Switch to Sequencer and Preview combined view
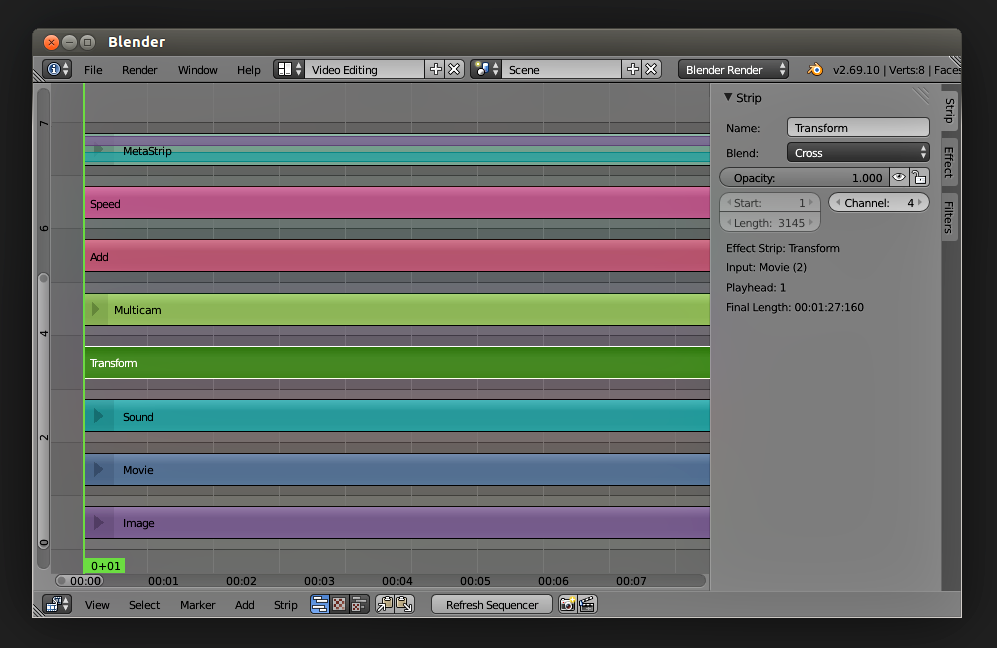Viewport: 997px width, 648px height. [x=359, y=604]
